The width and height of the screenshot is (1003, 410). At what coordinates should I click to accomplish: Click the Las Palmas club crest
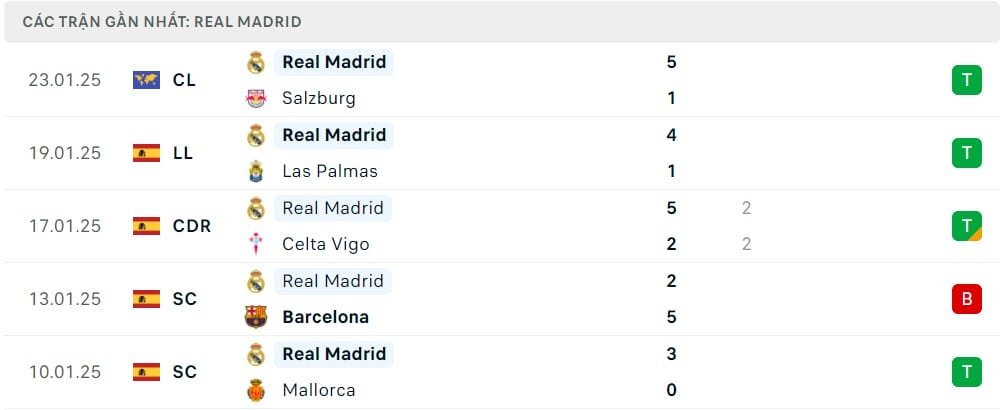point(256,171)
